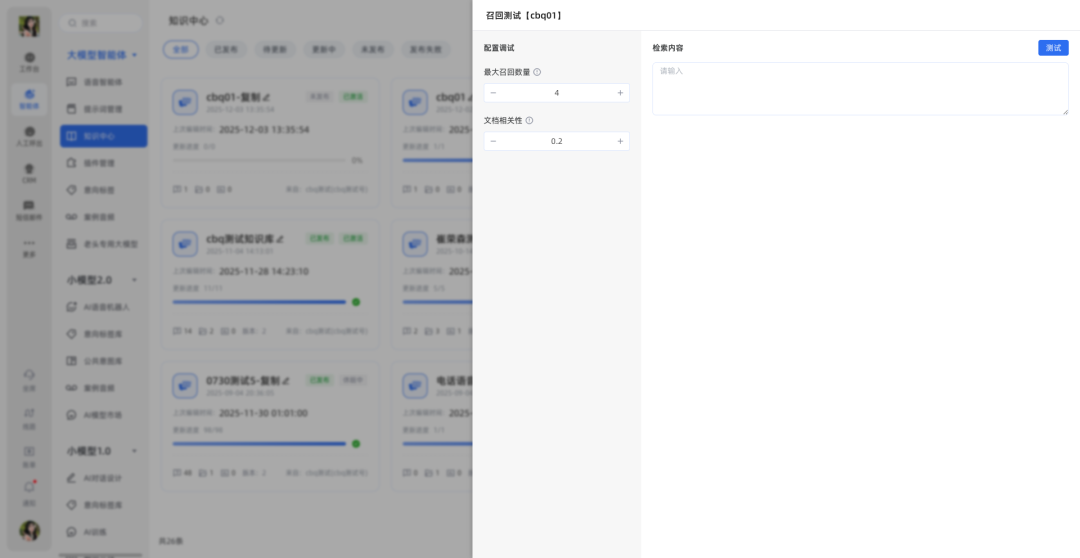Grab the resize handle of 检索内容 textarea
The width and height of the screenshot is (1080, 558).
[x=1065, y=112]
